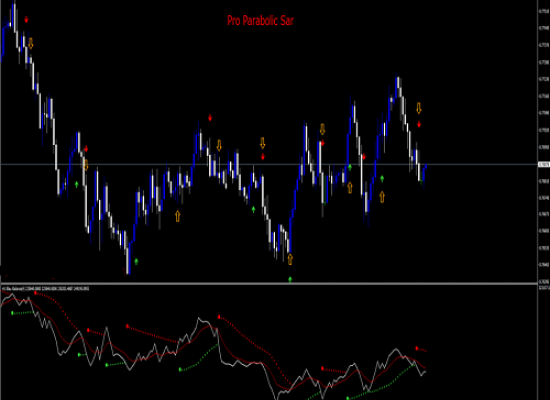The width and height of the screenshot is (550, 400).
Task: Click the rightmost orange down arrow
Action: [x=418, y=108]
